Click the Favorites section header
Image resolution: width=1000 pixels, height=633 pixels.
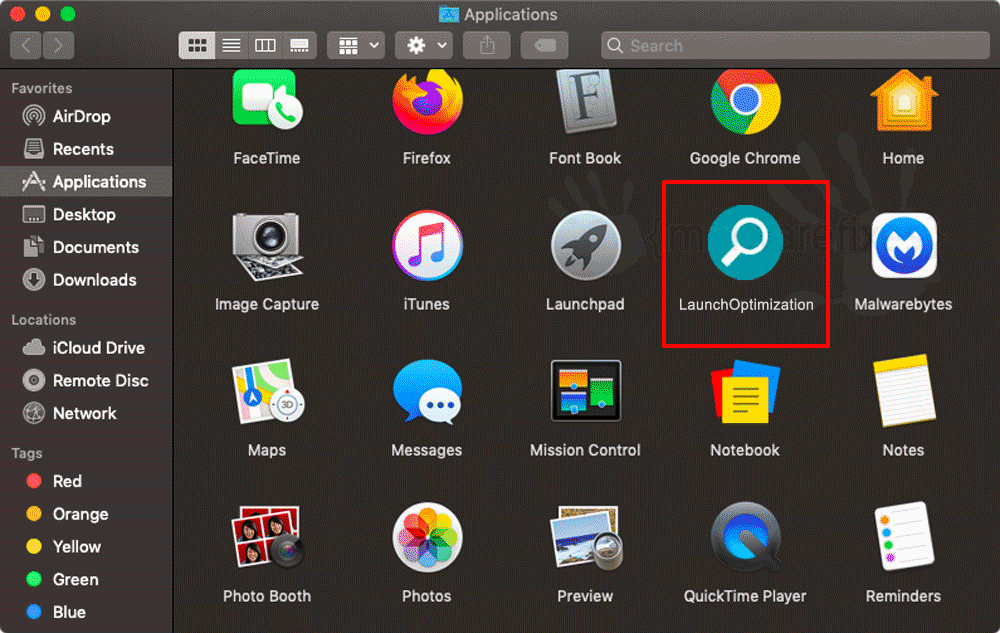tap(41, 89)
